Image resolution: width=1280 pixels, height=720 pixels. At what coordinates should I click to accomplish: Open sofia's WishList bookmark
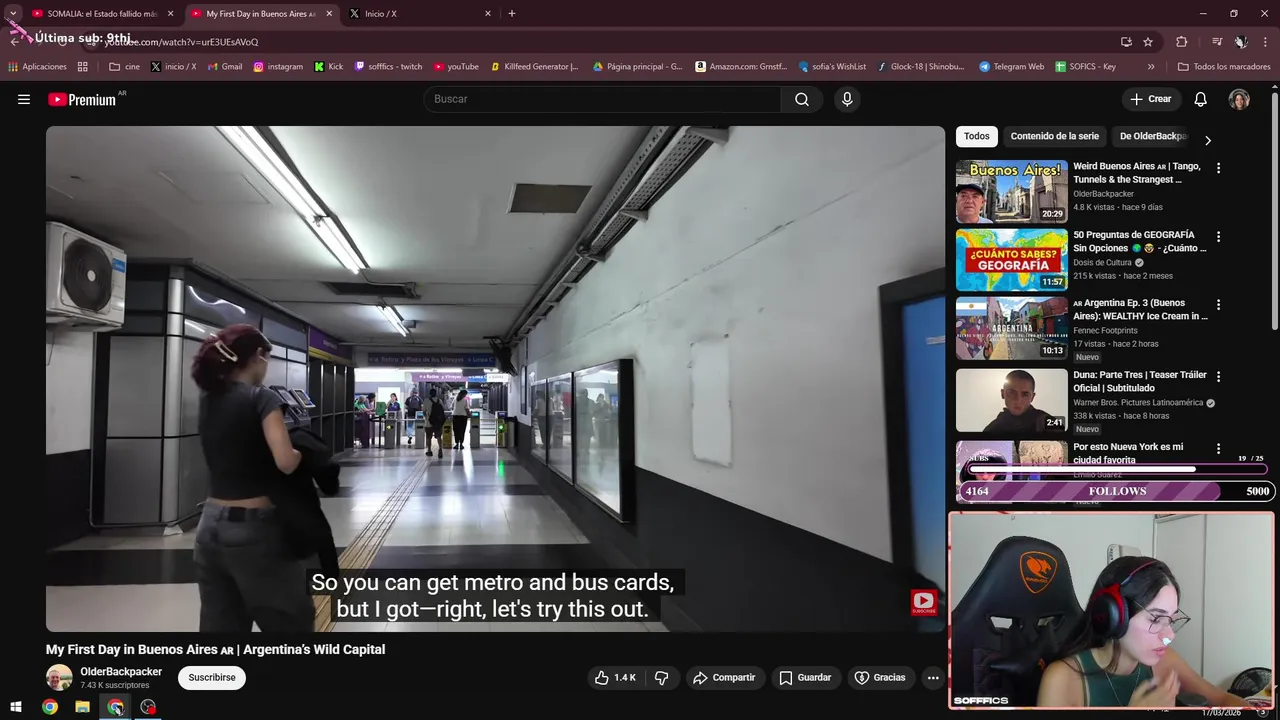pyautogui.click(x=832, y=67)
